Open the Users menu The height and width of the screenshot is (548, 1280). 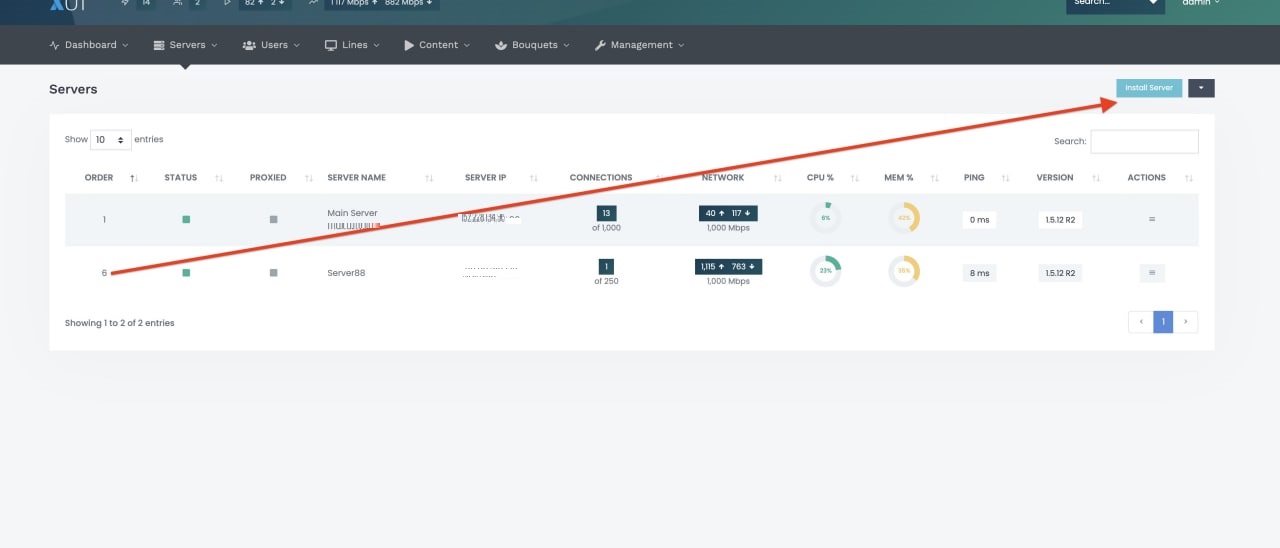click(x=271, y=45)
